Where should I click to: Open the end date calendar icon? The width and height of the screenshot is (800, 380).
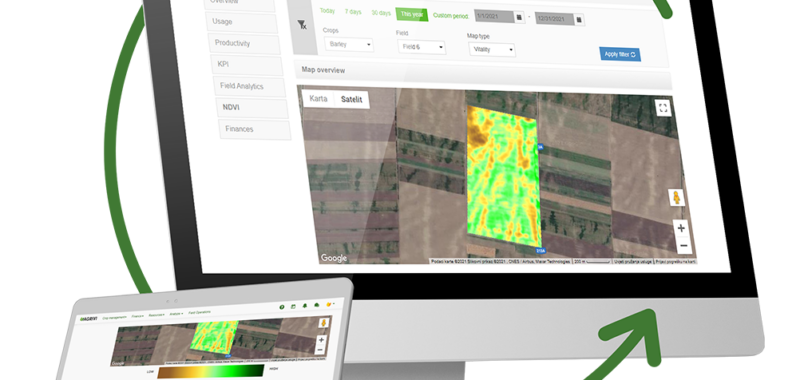tap(579, 20)
